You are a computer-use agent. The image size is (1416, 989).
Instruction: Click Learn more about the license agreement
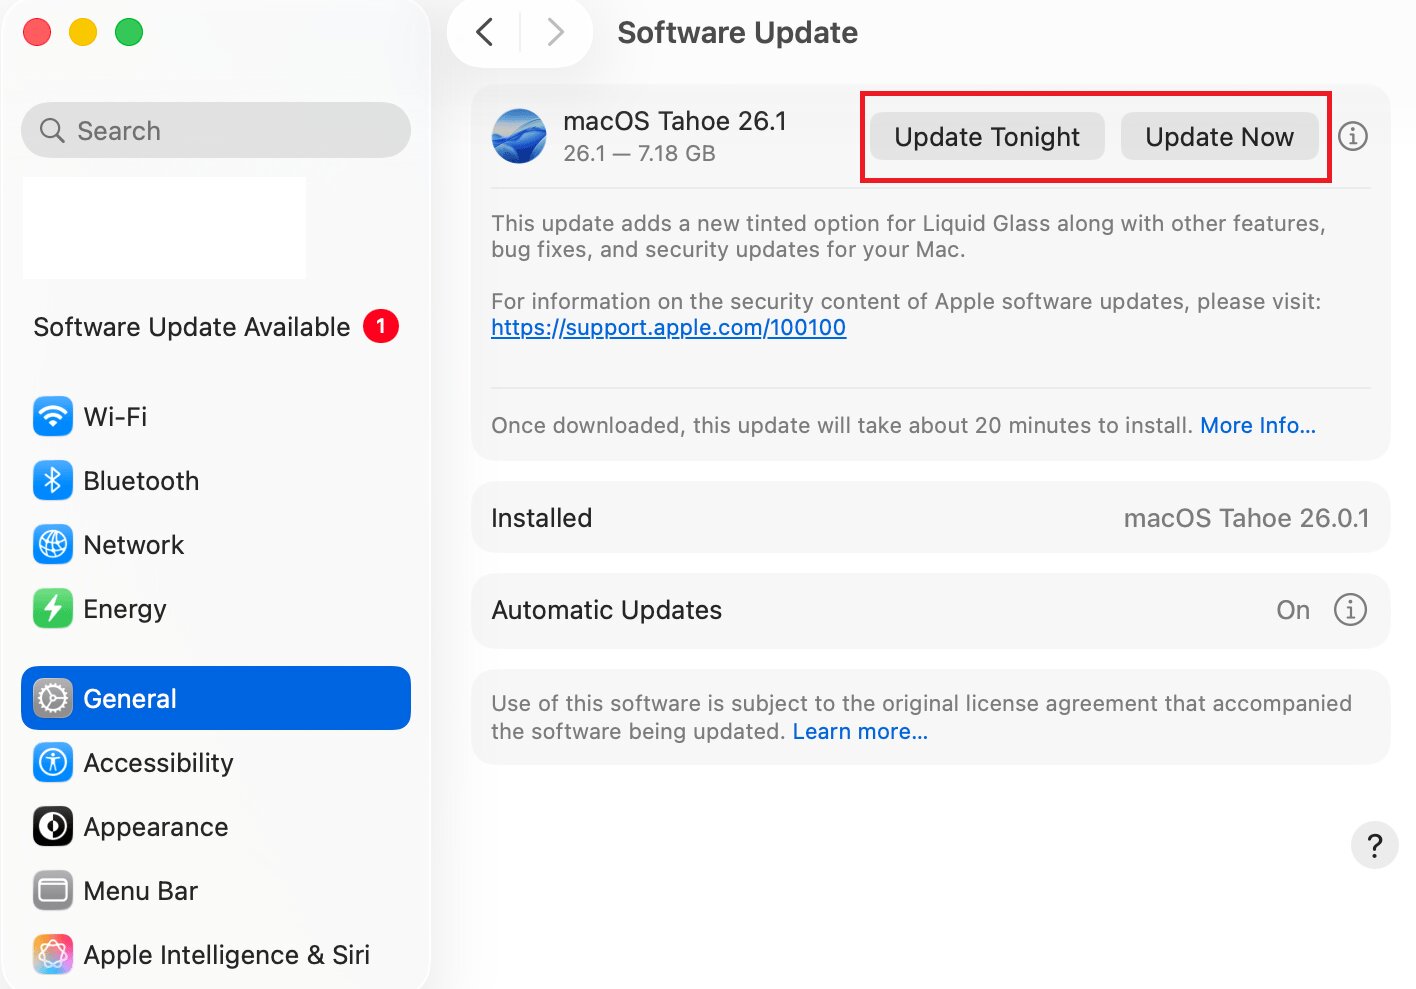pyautogui.click(x=859, y=731)
